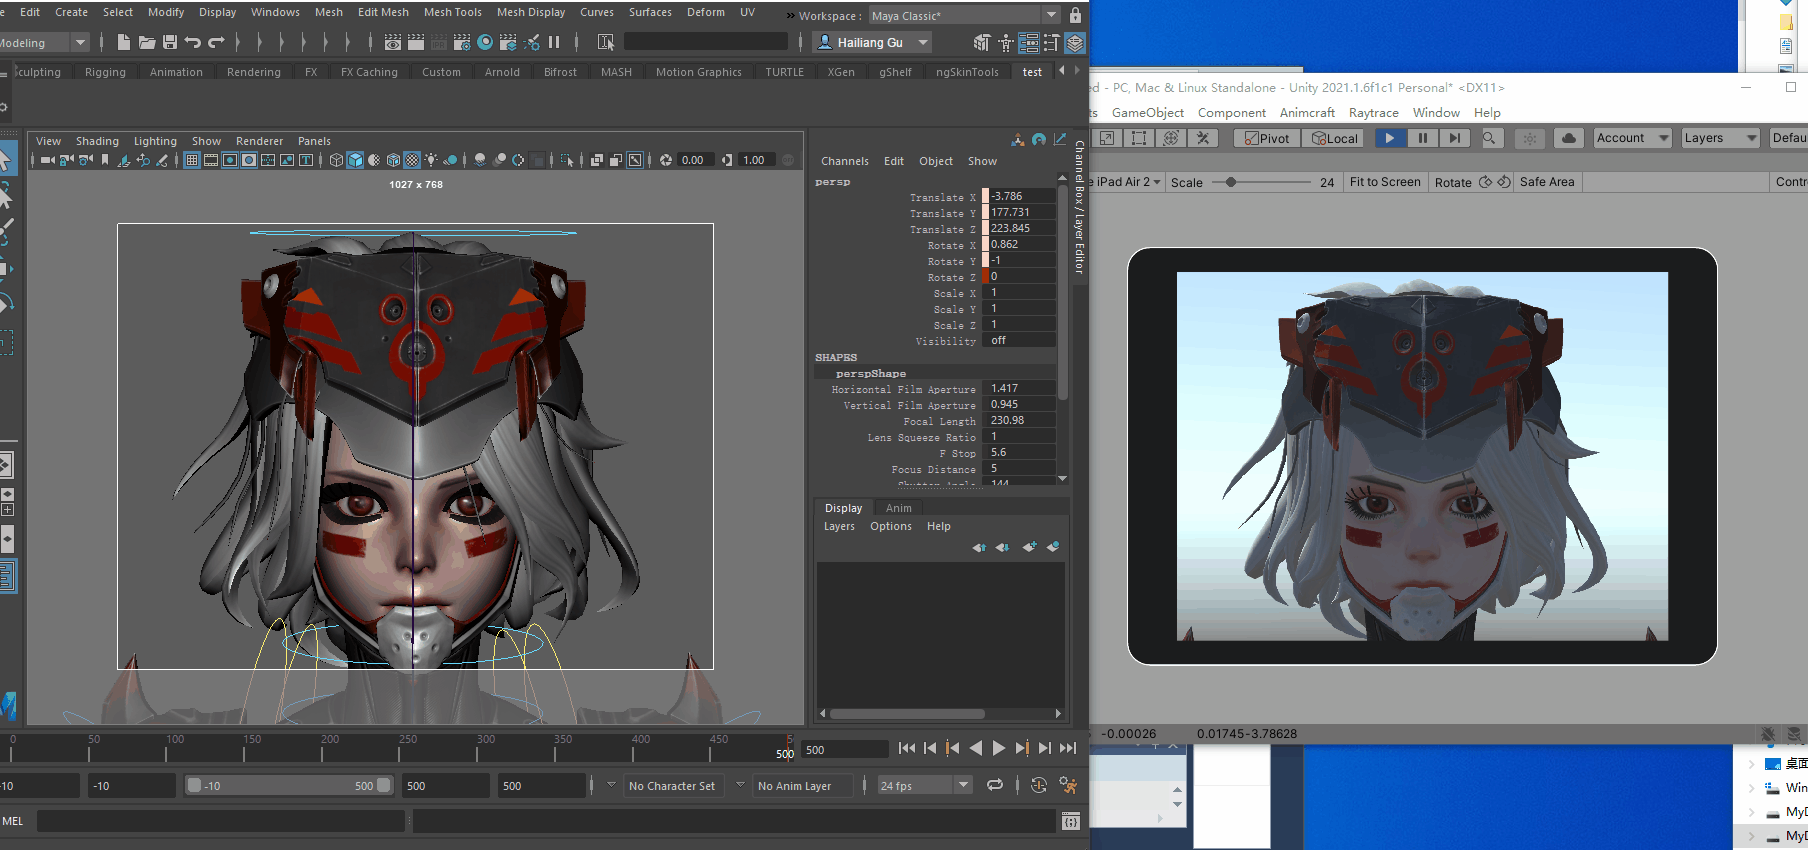This screenshot has width=1808, height=850.
Task: Open the Unity Layers dropdown
Action: [x=1719, y=138]
